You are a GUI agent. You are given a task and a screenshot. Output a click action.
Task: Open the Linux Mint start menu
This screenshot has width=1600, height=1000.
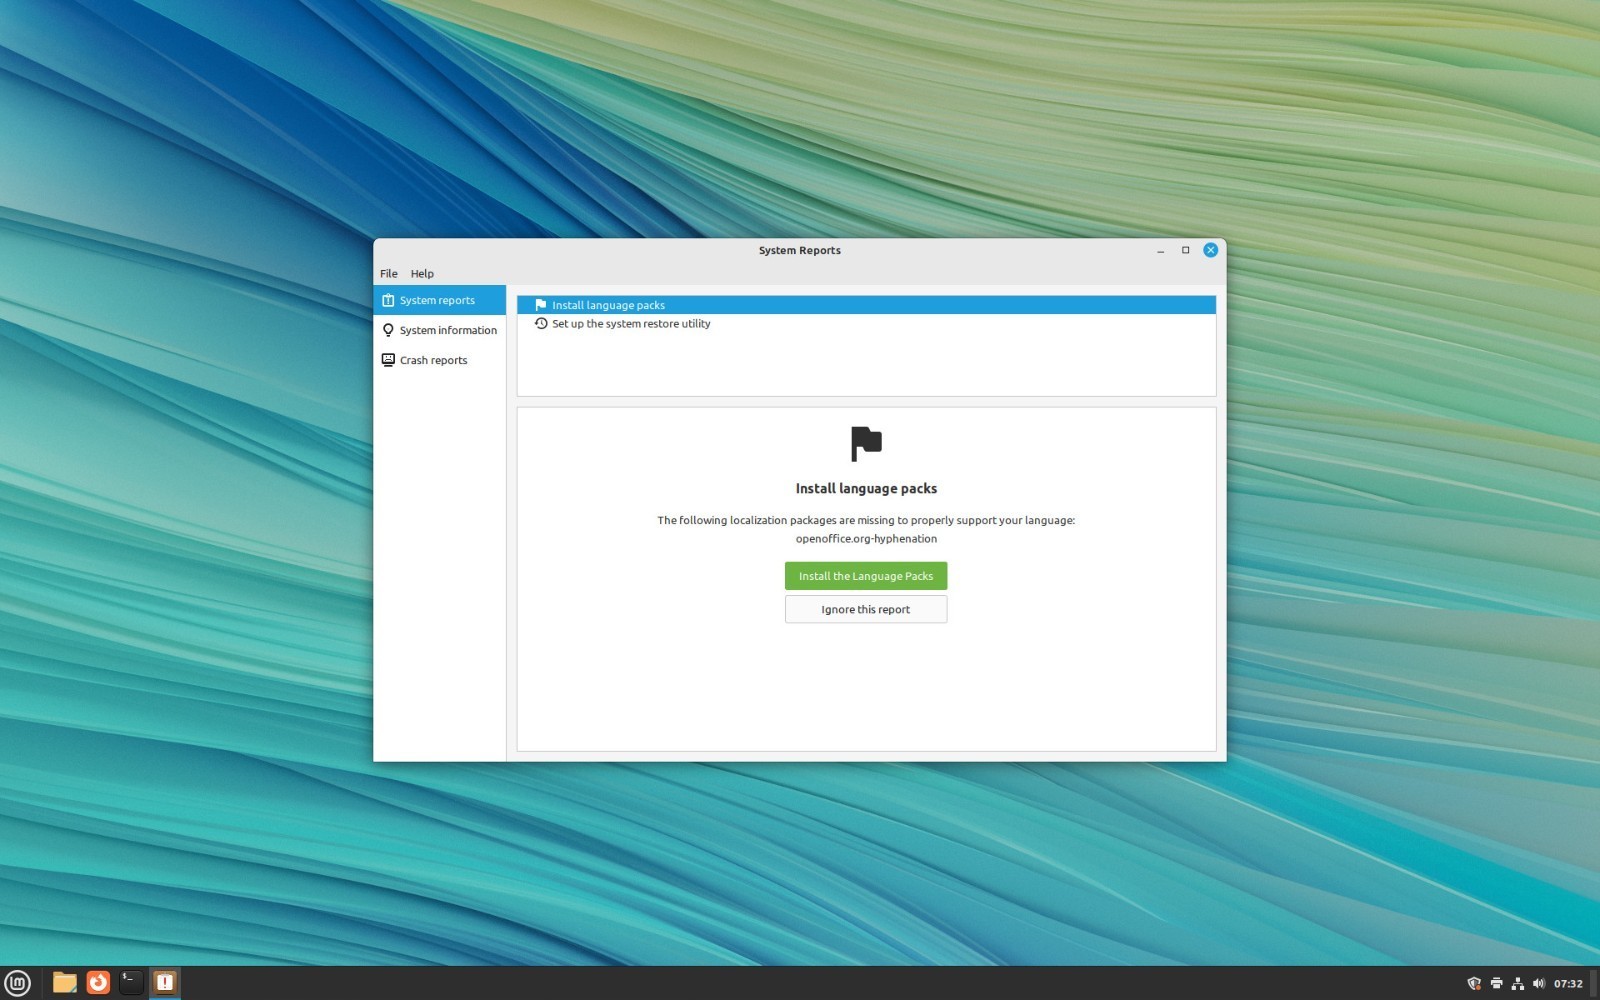pyautogui.click(x=17, y=983)
